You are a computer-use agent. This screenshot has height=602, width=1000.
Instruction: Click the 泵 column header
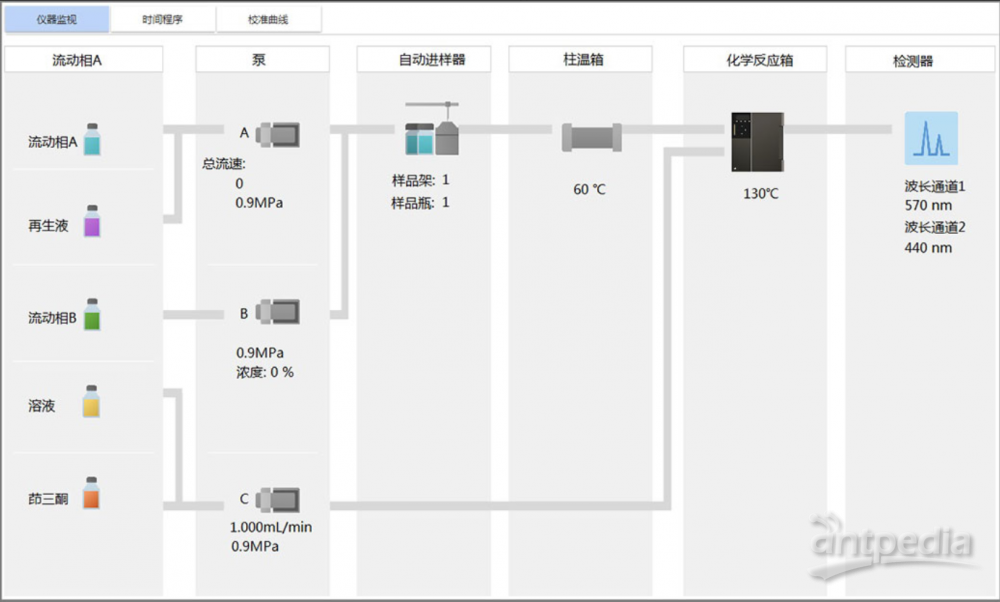click(260, 60)
